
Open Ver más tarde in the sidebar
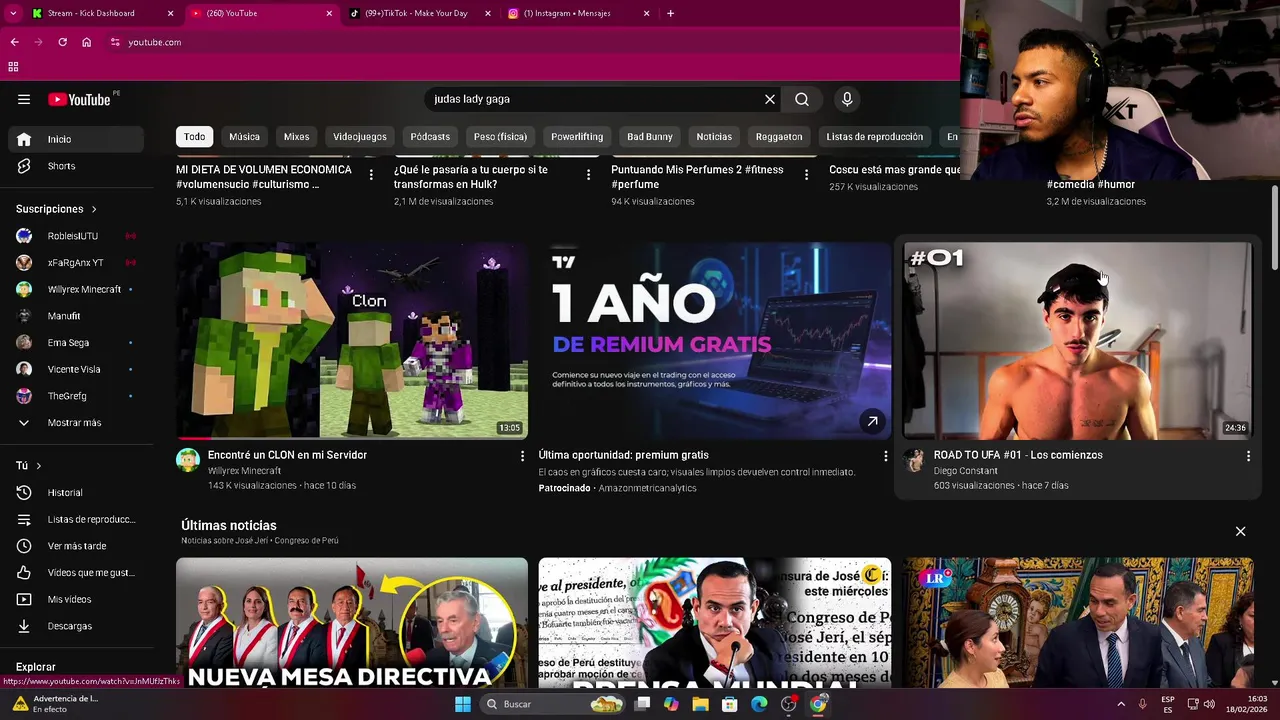[x=78, y=546]
